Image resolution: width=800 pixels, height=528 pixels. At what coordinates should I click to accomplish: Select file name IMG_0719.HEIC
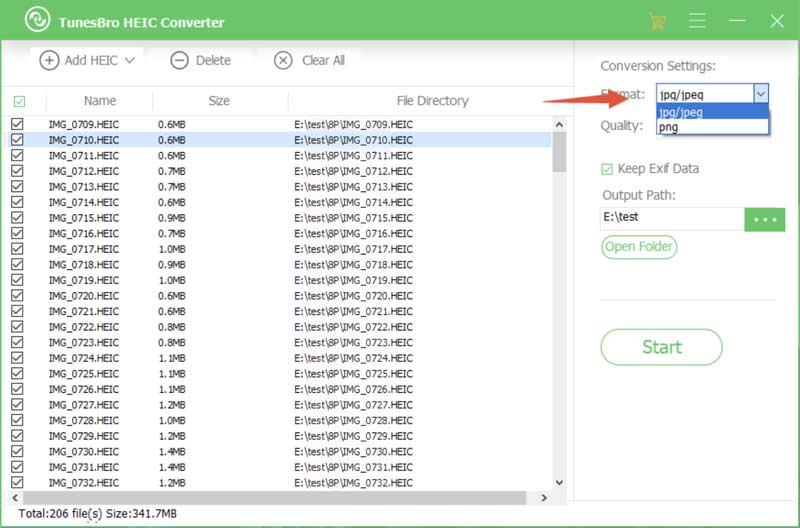tap(84, 280)
